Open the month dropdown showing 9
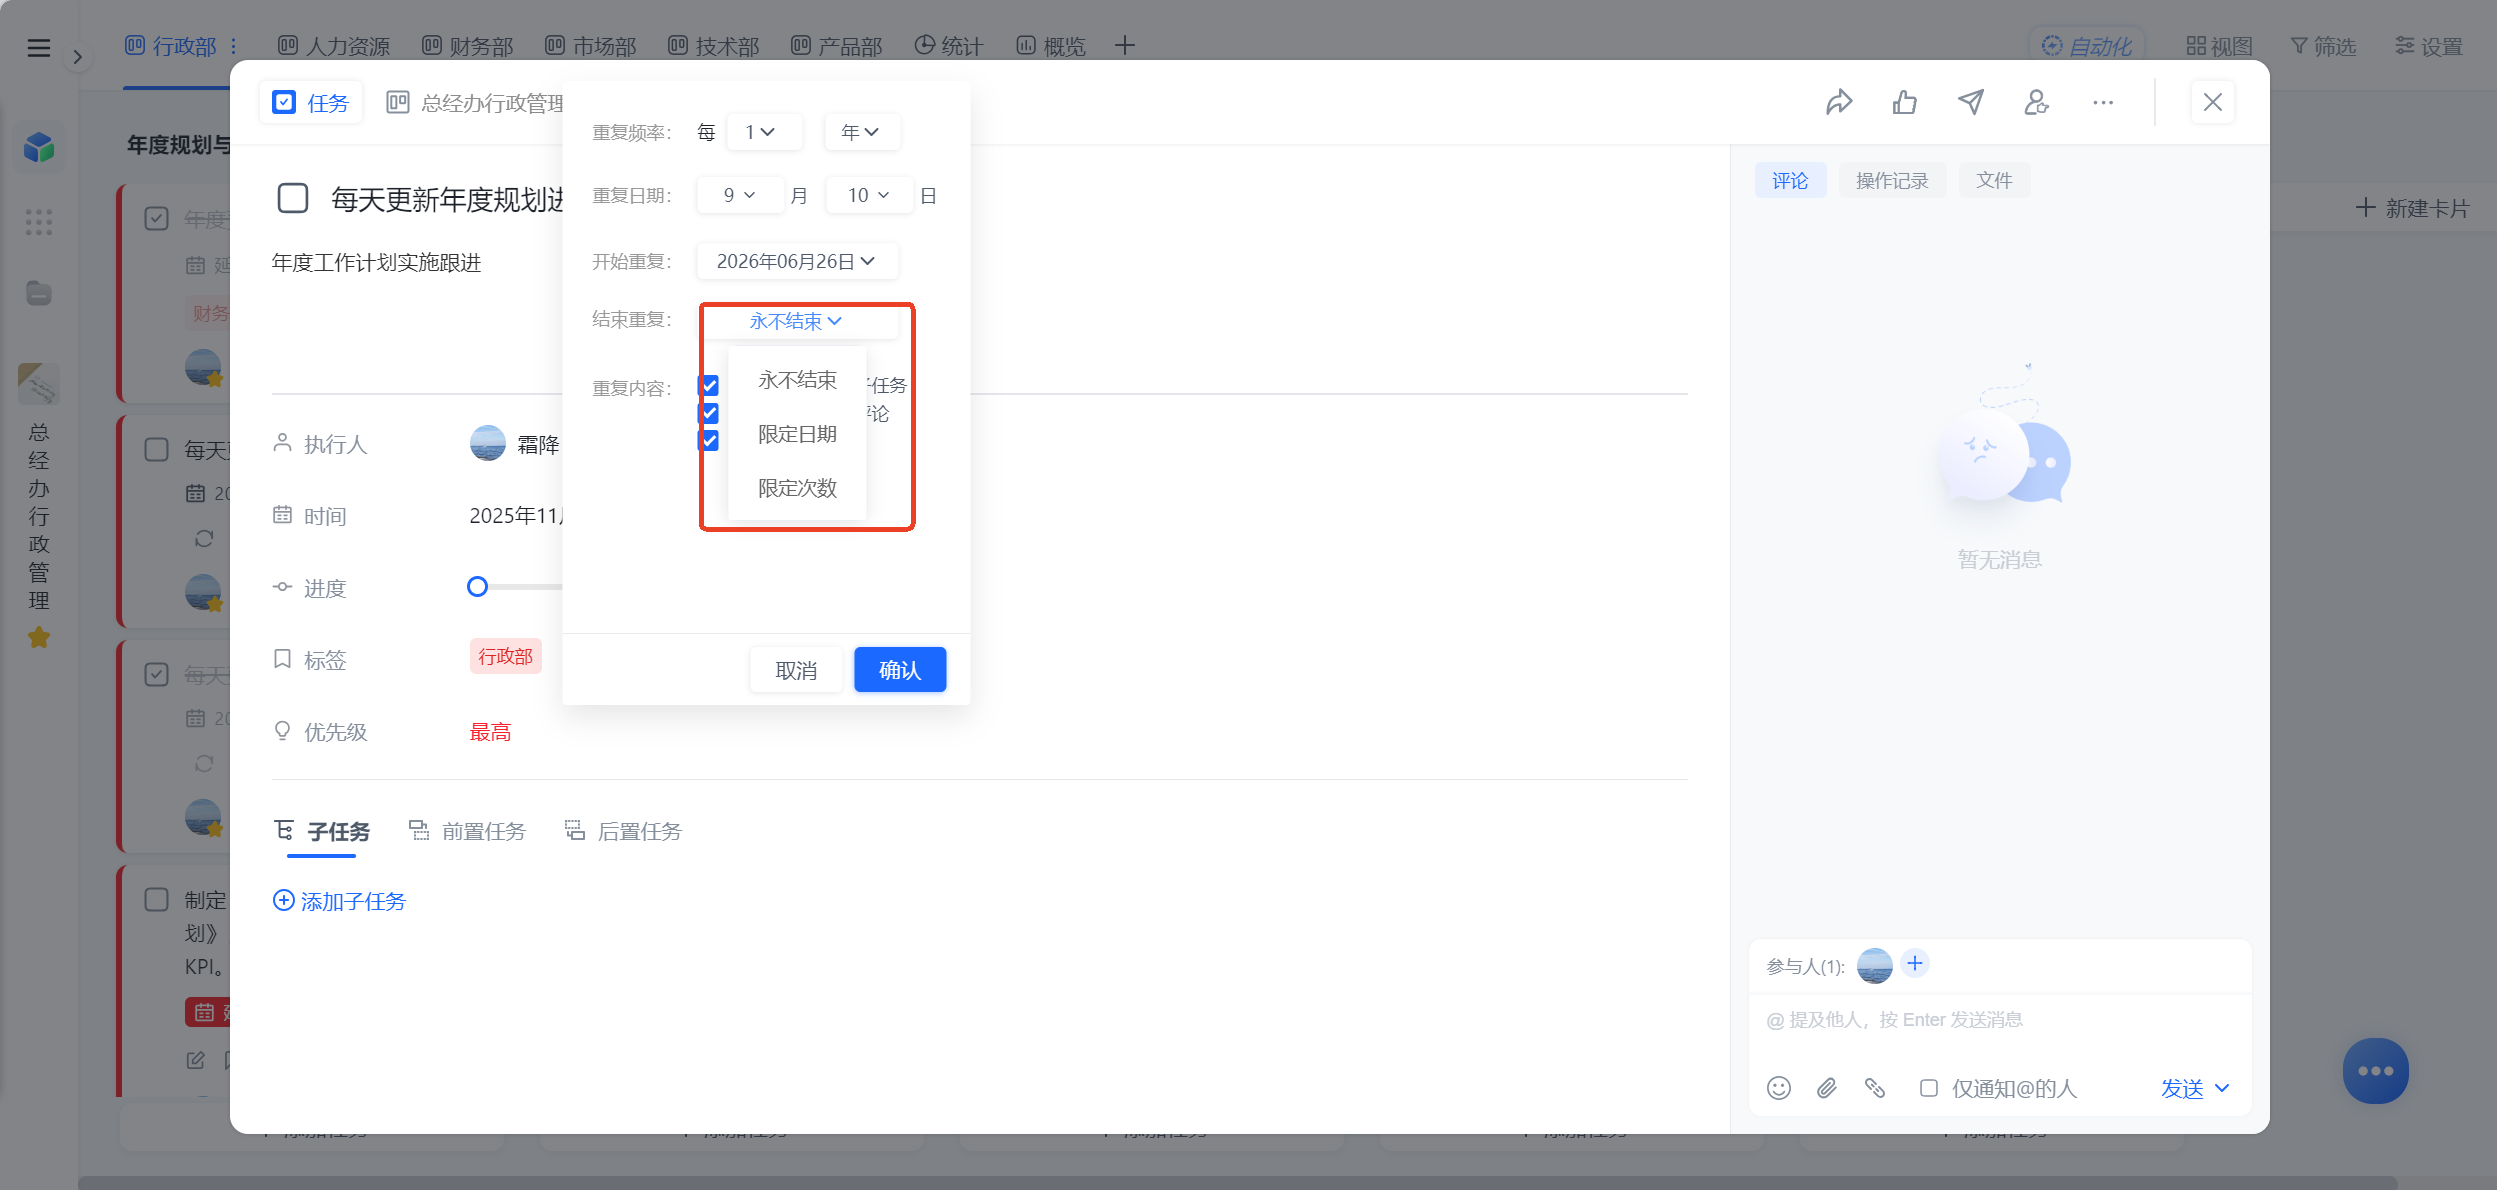The height and width of the screenshot is (1190, 2497). 740,195
